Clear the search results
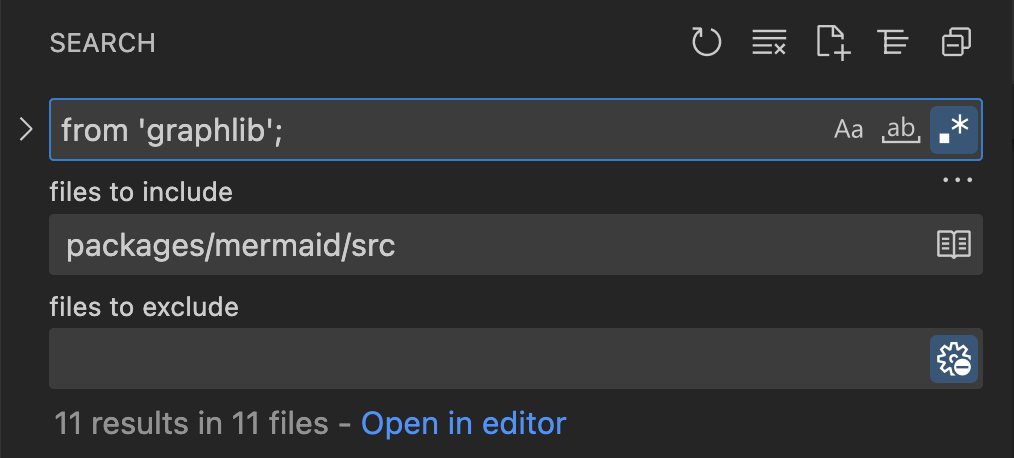 point(769,43)
